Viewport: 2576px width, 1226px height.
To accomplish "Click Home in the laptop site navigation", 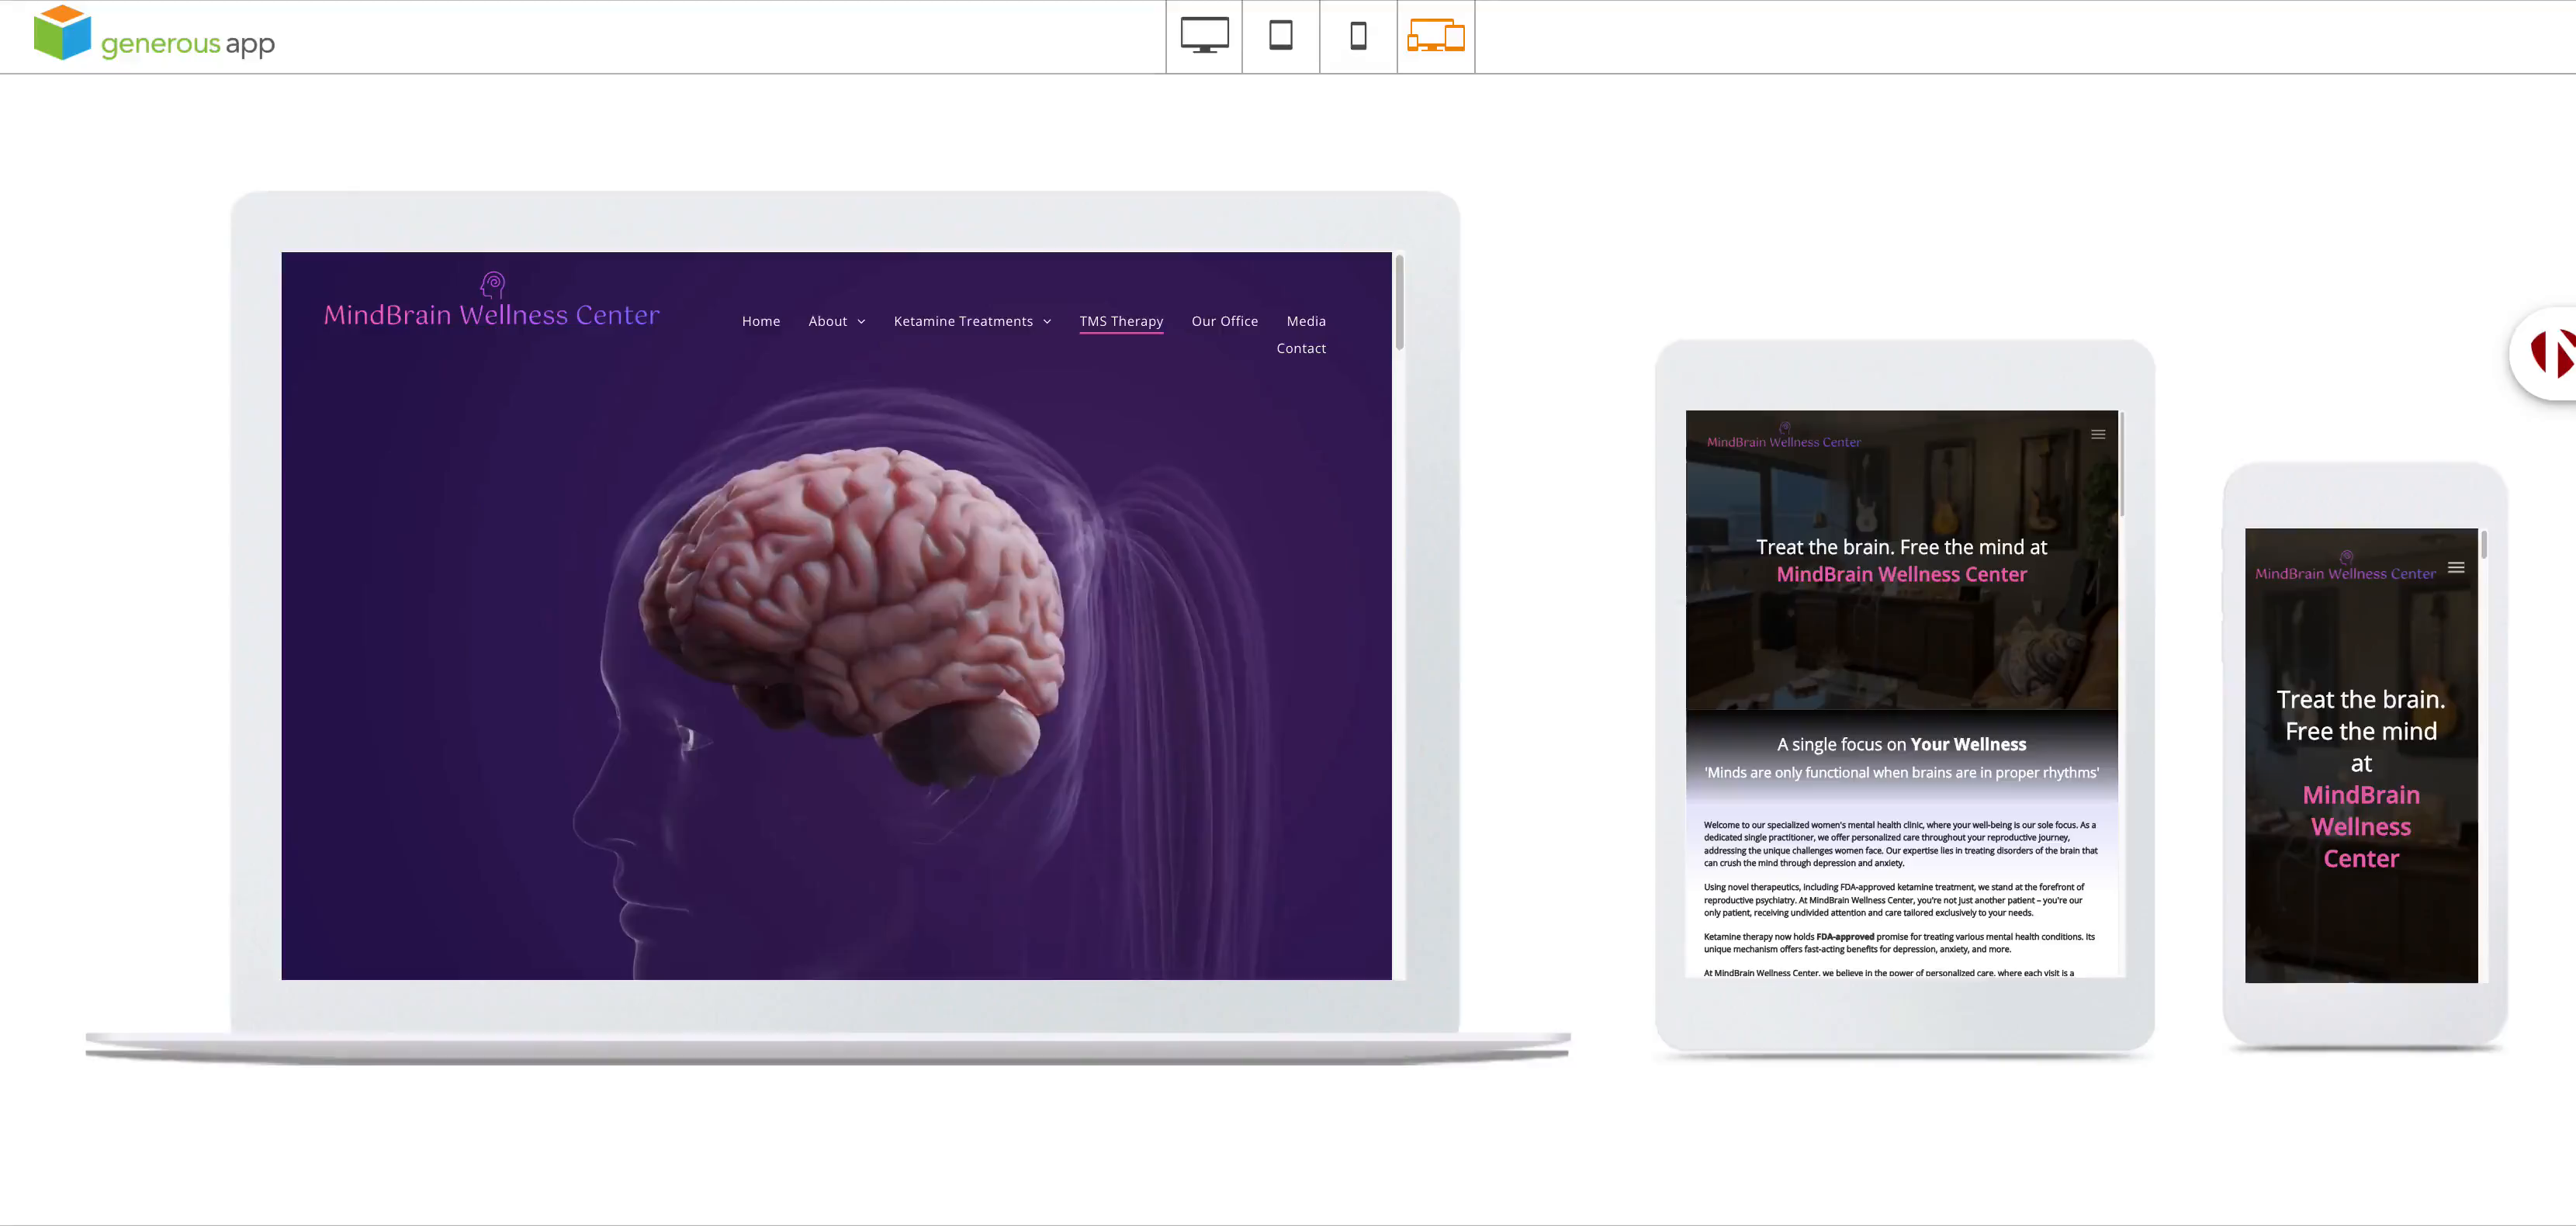I will tap(761, 320).
